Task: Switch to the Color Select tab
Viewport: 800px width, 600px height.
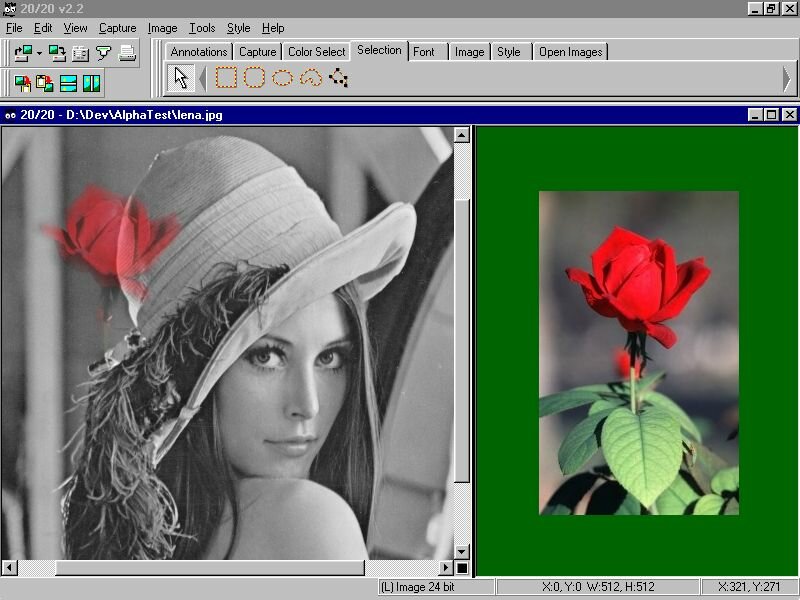Action: pyautogui.click(x=316, y=51)
